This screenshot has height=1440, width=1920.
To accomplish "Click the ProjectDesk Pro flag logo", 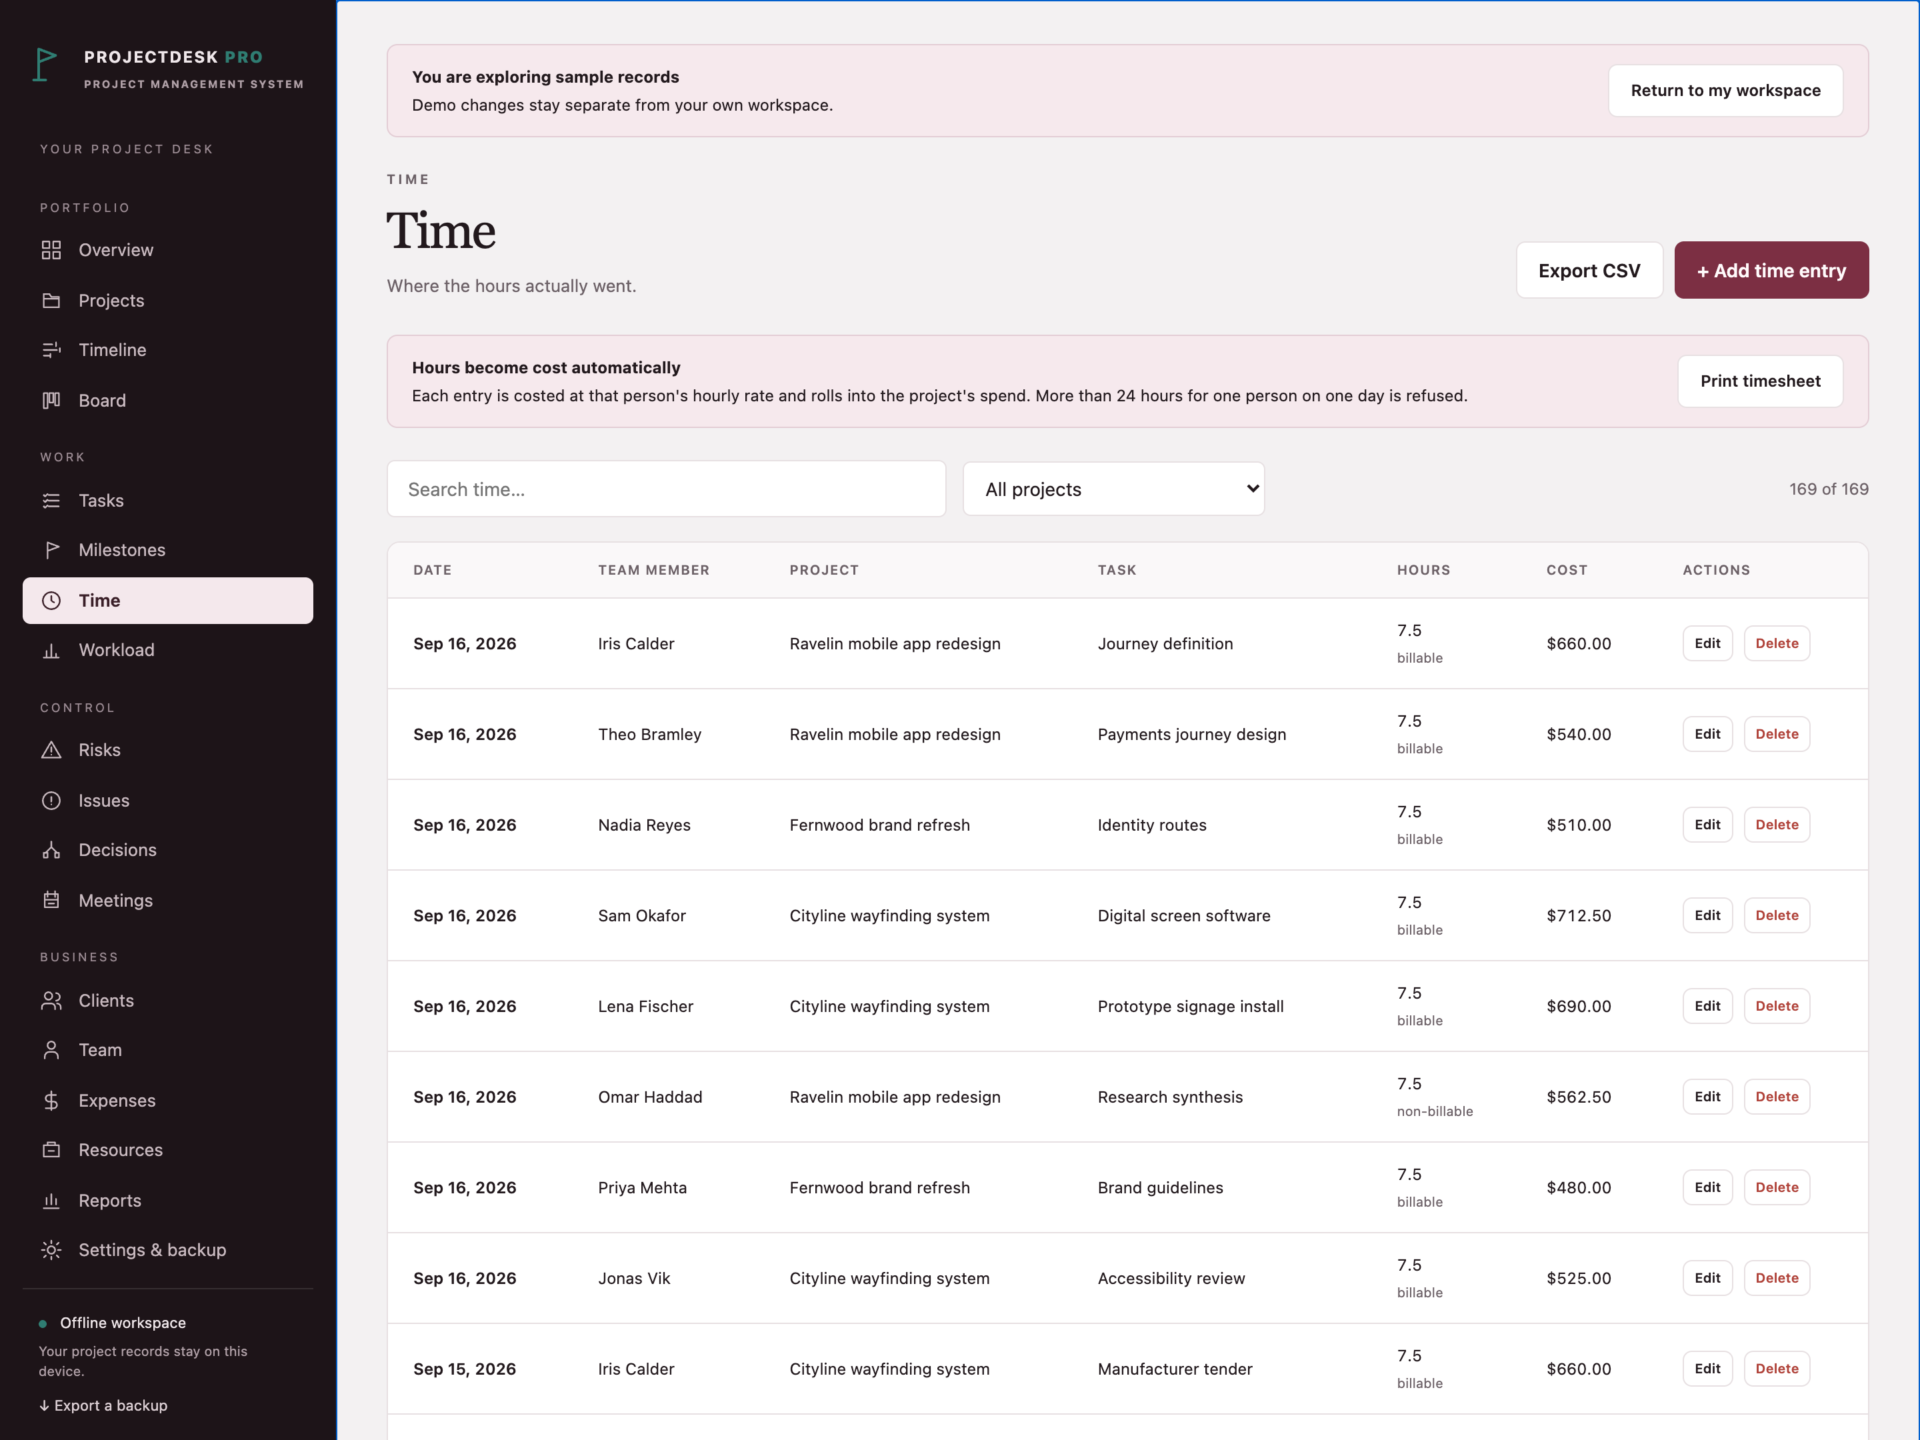I will [x=45, y=66].
